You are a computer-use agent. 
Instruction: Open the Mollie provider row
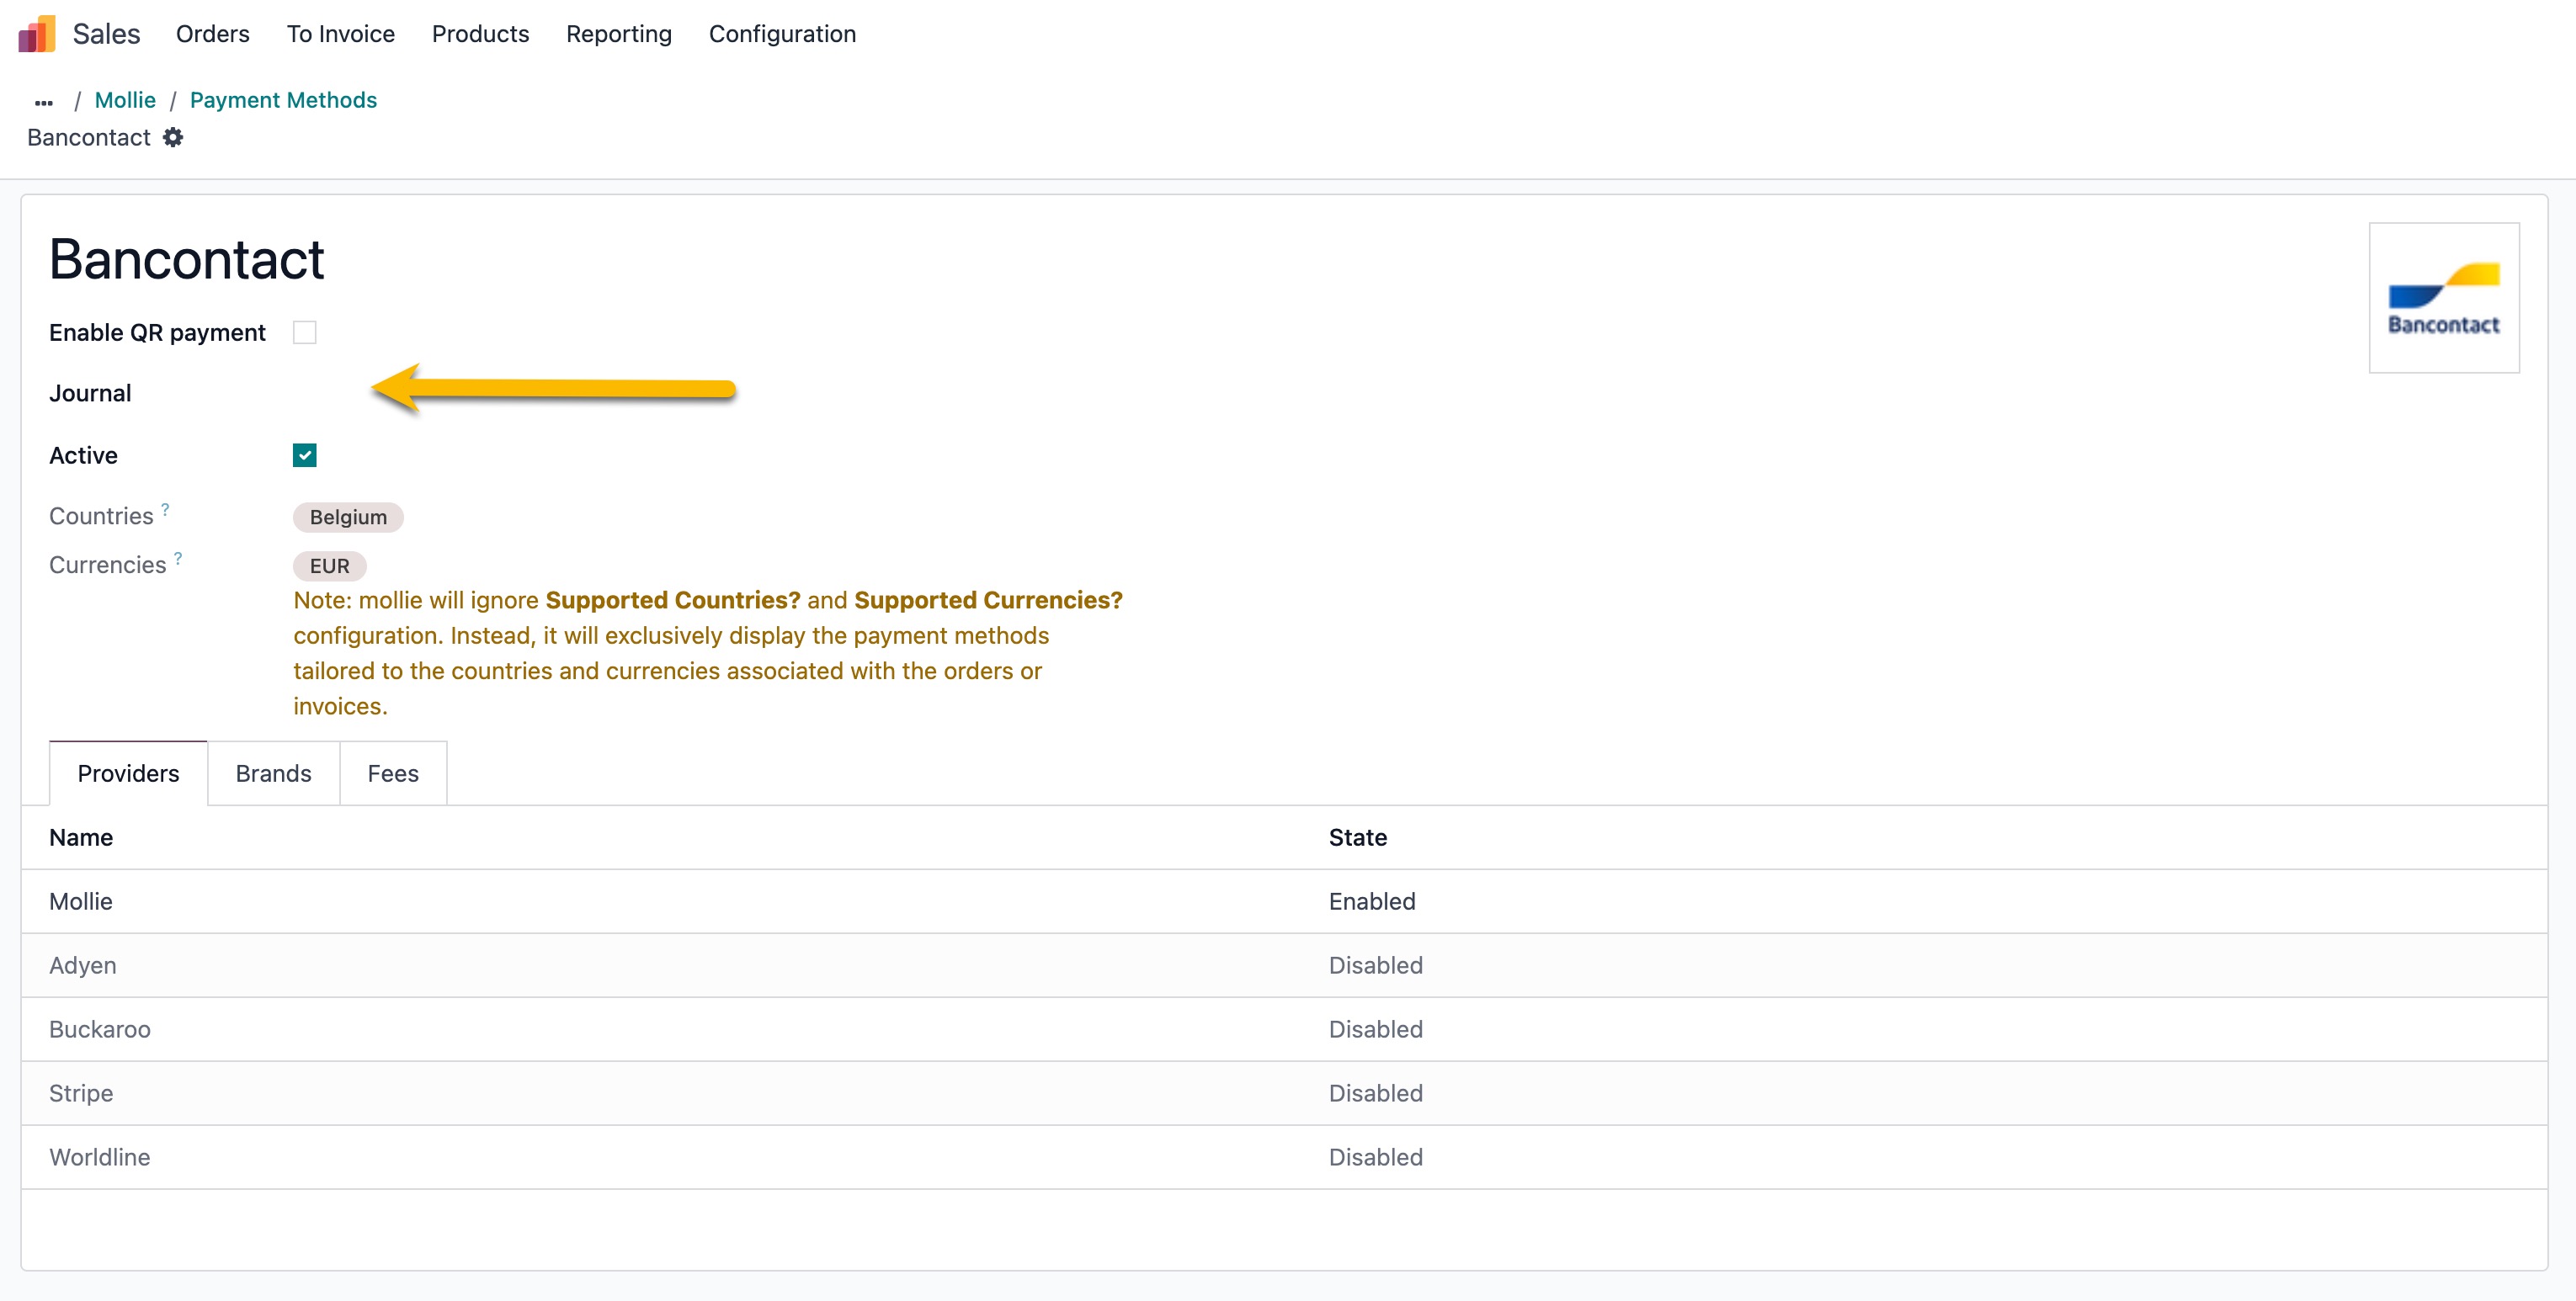(81, 901)
